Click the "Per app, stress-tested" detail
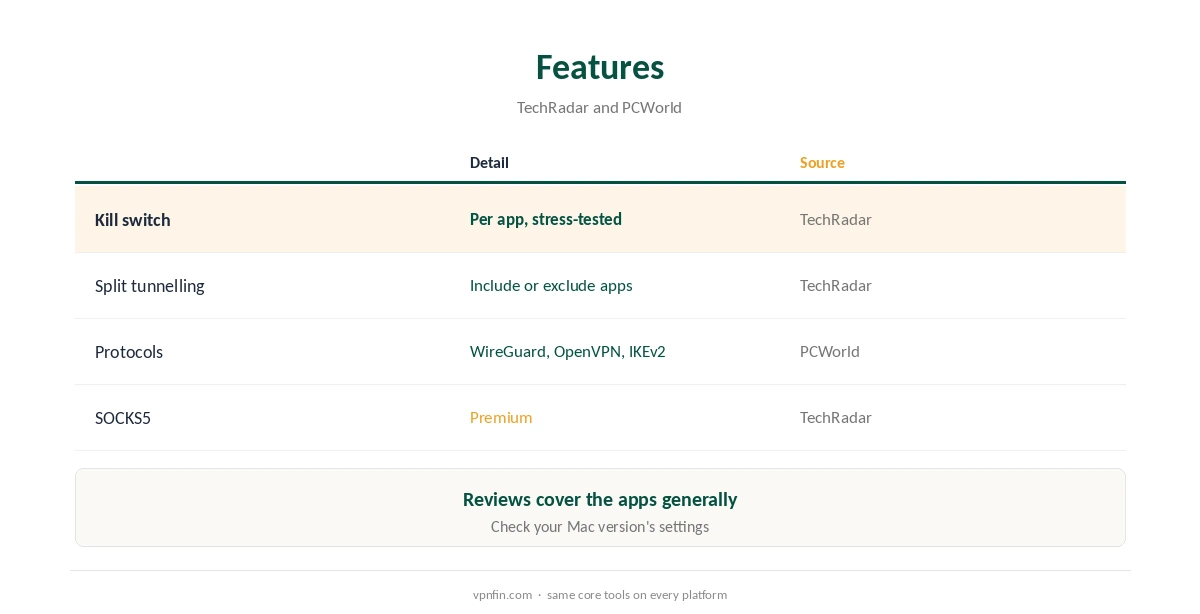This screenshot has width=1200, height=614. pos(546,220)
